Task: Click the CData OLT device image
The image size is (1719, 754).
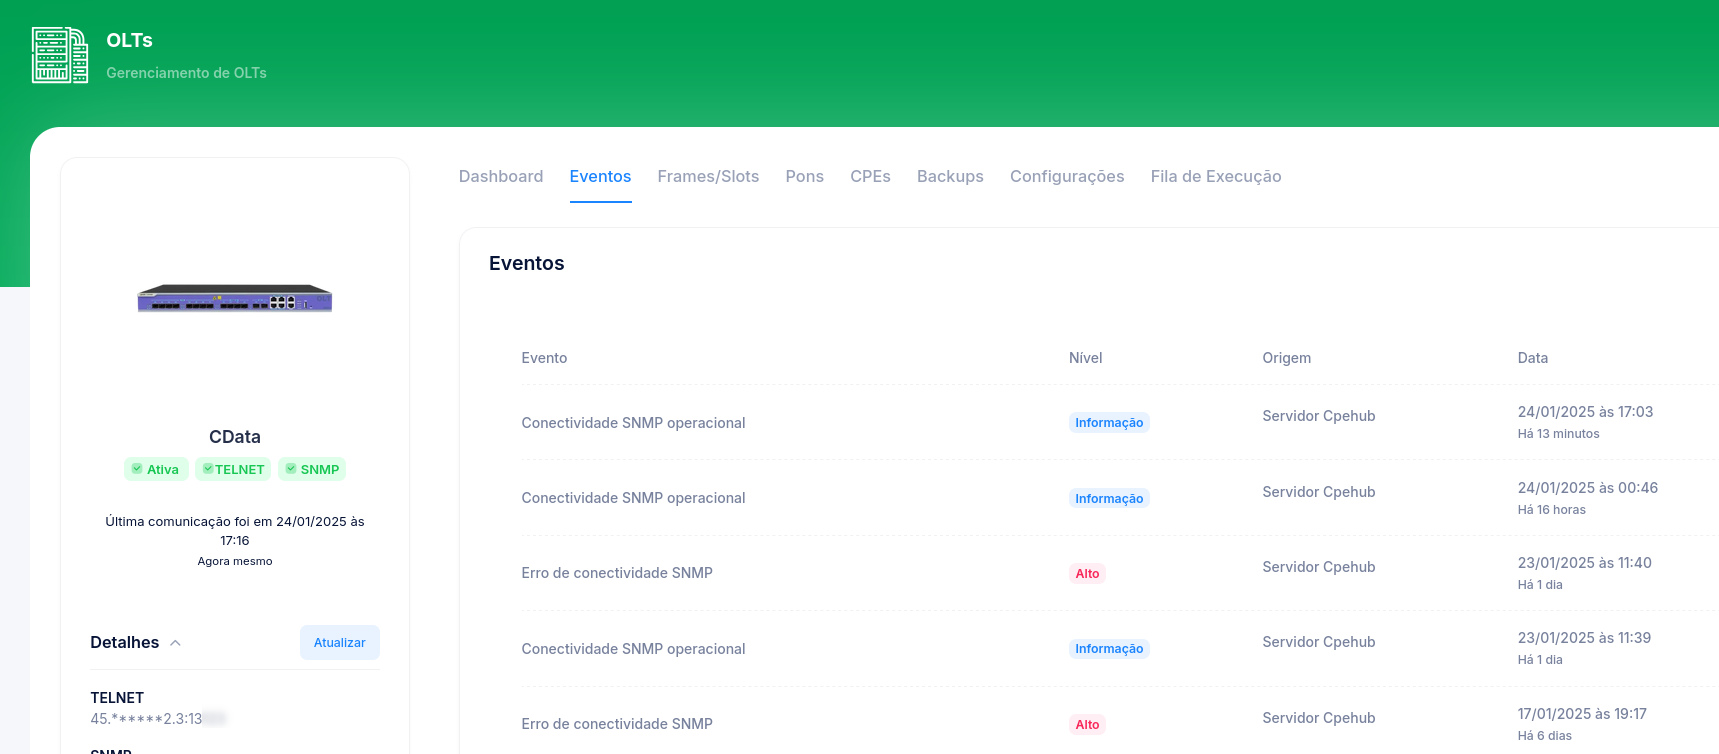Action: point(235,298)
